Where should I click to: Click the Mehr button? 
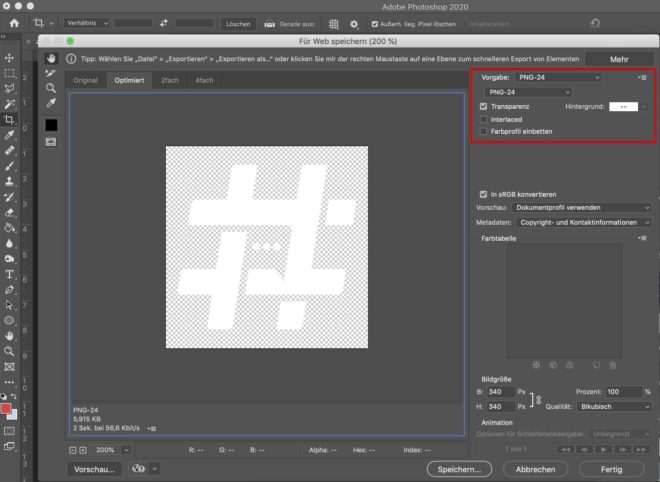(619, 59)
